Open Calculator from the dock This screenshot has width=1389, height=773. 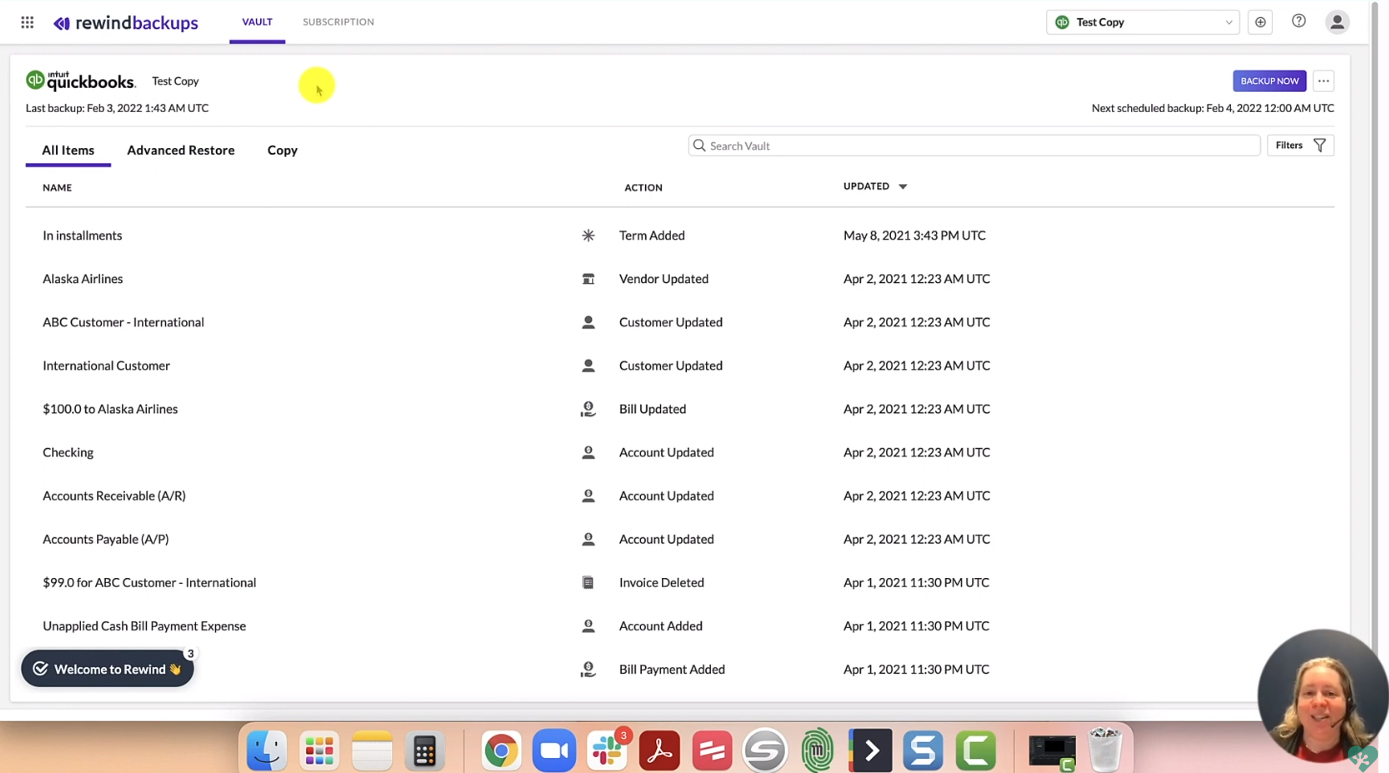pos(424,750)
